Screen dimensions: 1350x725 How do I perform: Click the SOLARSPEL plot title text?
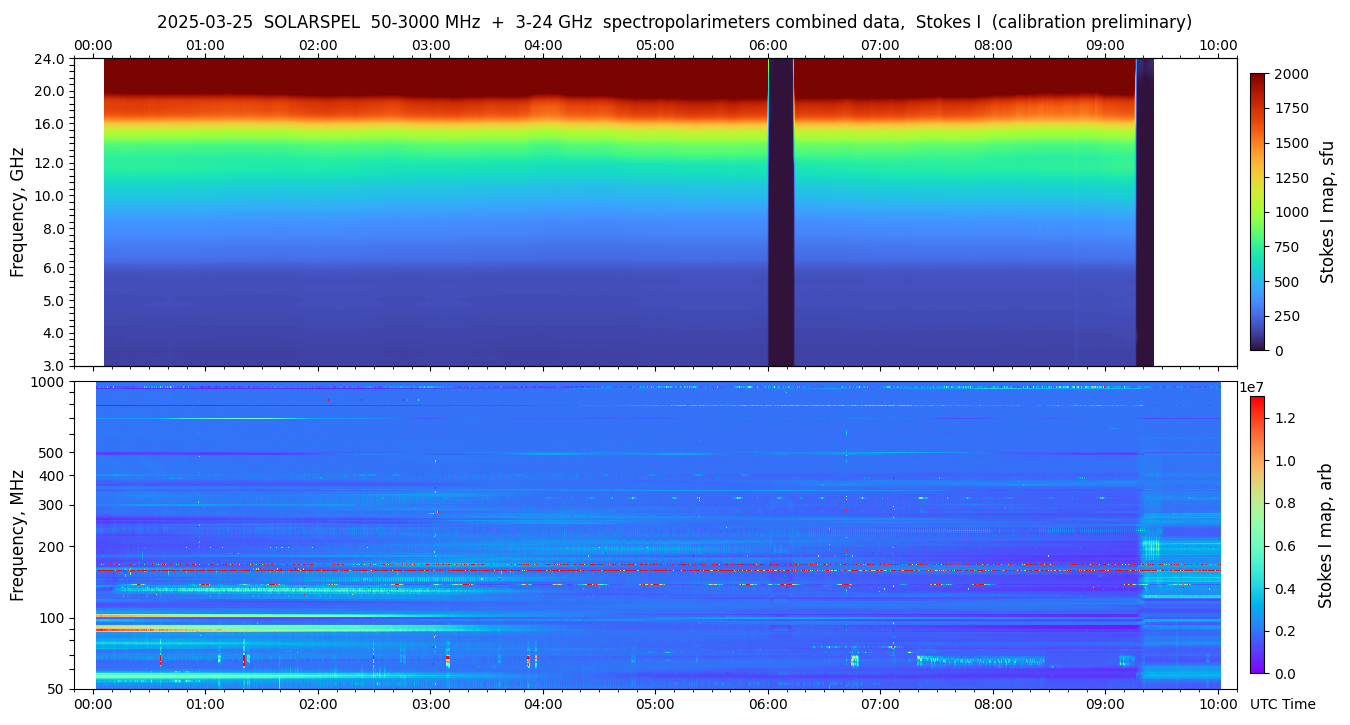[x=674, y=22]
